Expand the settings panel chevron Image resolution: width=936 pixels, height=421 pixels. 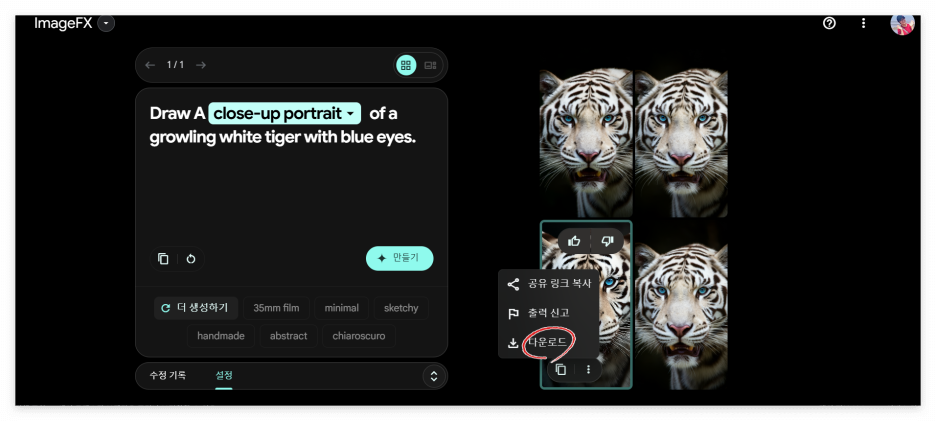(x=434, y=376)
